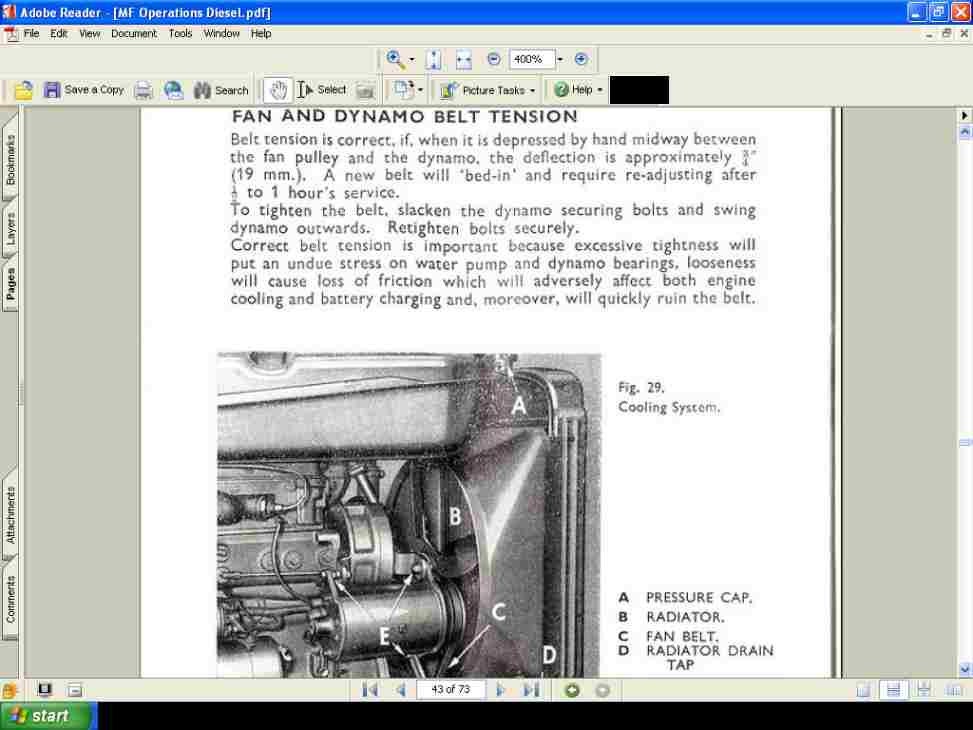Switch to Facing pages layout
973x730 pixels.
954,690
